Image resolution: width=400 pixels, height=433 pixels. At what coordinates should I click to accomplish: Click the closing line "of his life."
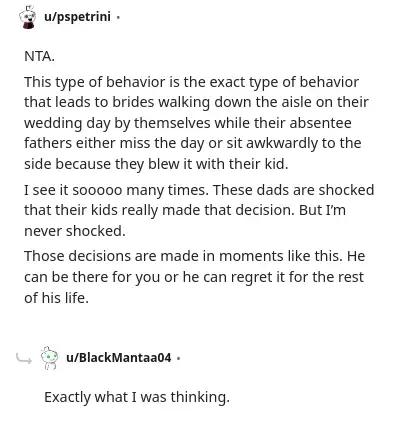point(56,298)
